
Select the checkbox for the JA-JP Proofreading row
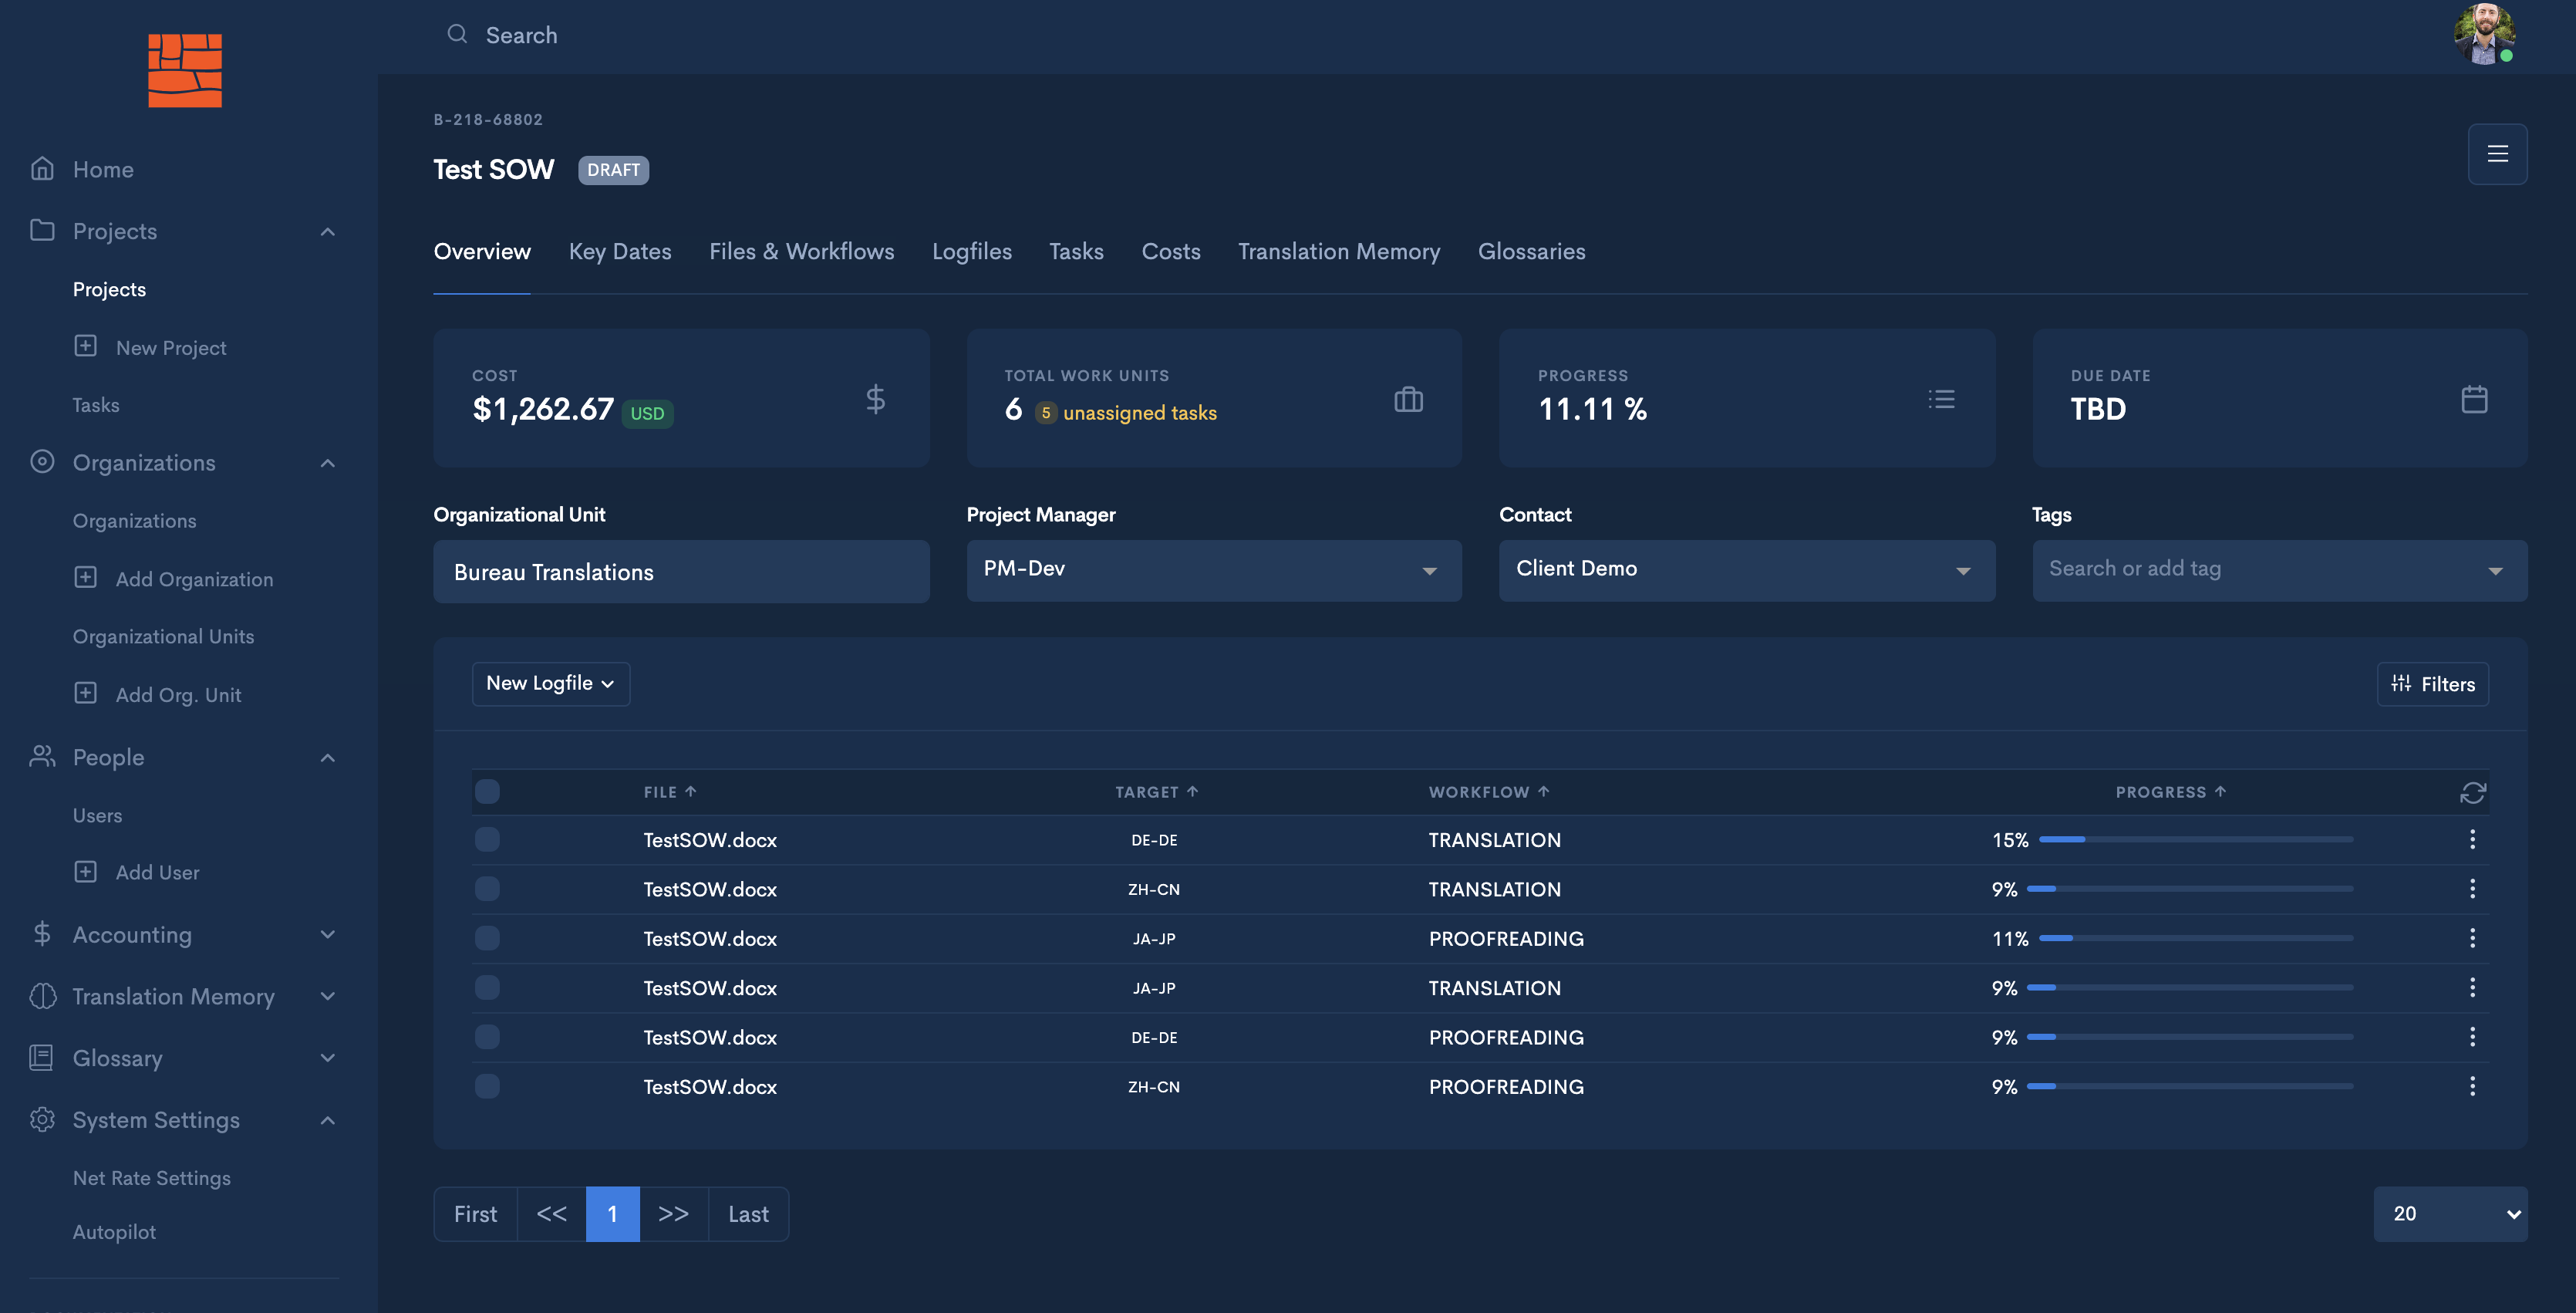coord(488,938)
